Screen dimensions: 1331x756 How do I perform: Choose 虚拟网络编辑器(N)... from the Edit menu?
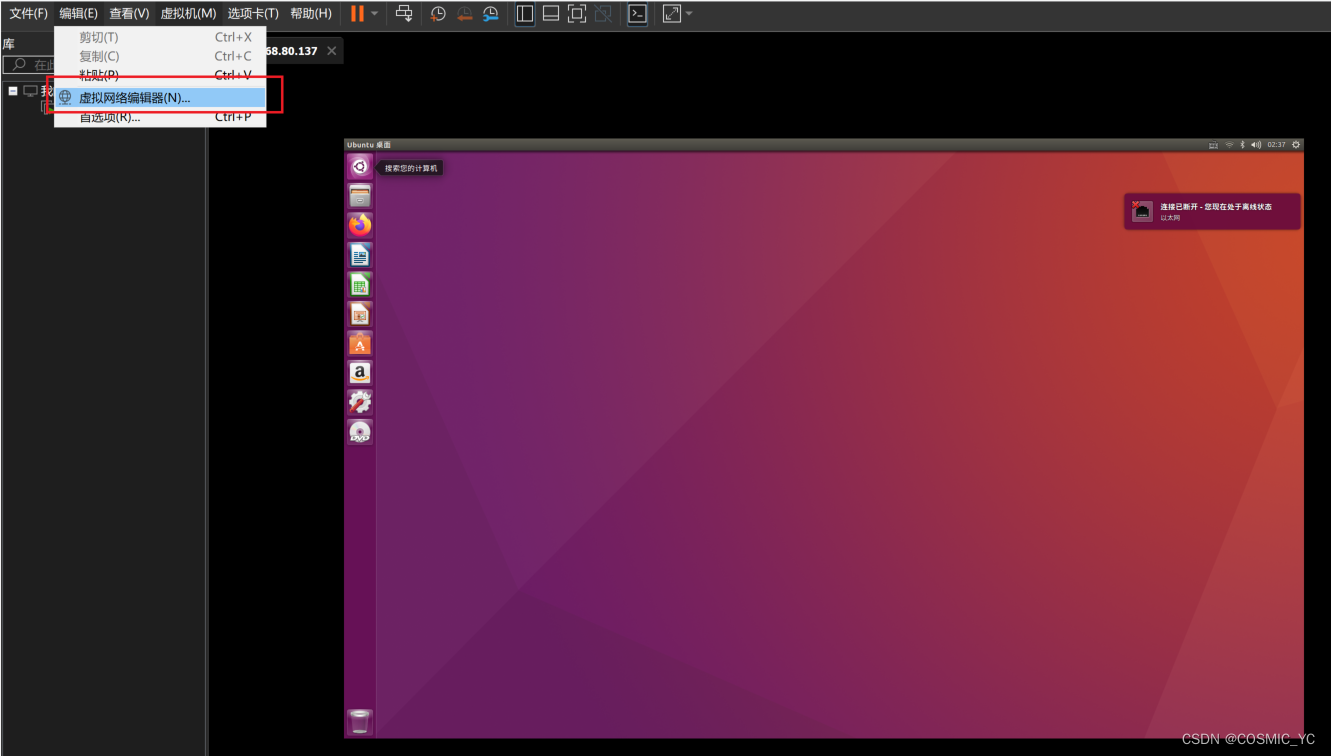point(160,98)
